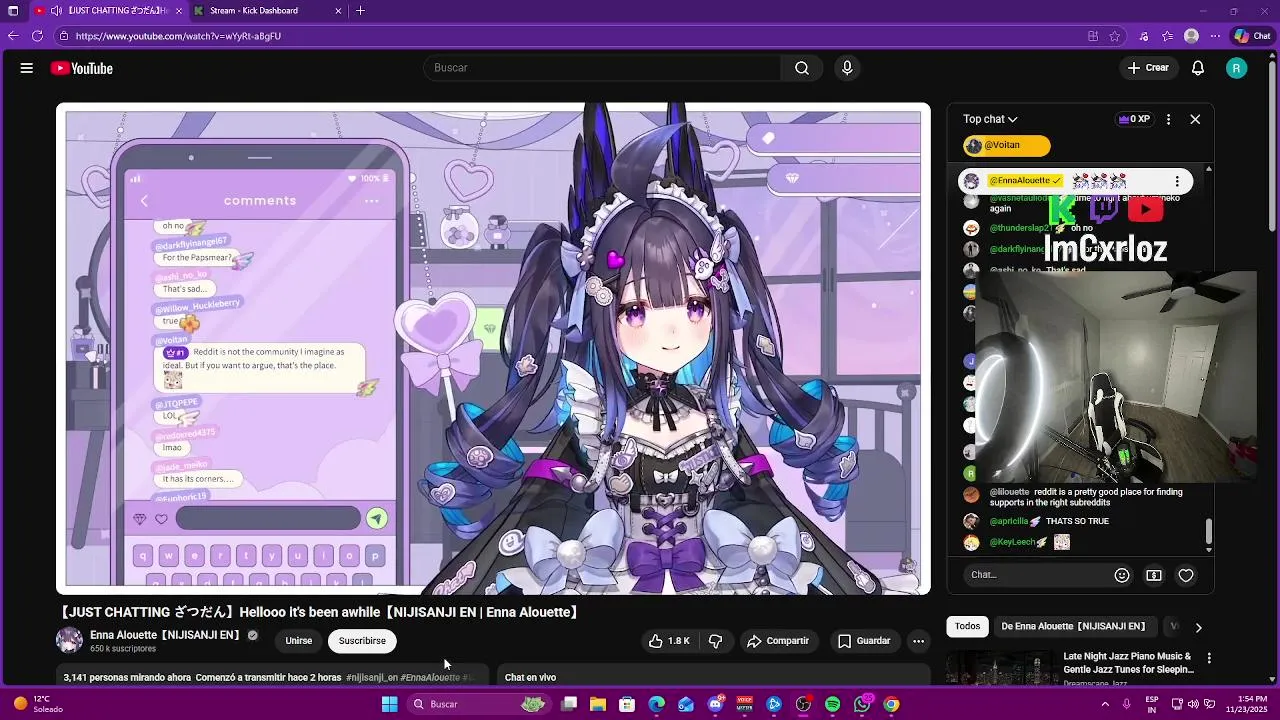Screen dimensions: 1280x720
Task: Open the browser settings ellipsis menu
Action: point(1216,36)
